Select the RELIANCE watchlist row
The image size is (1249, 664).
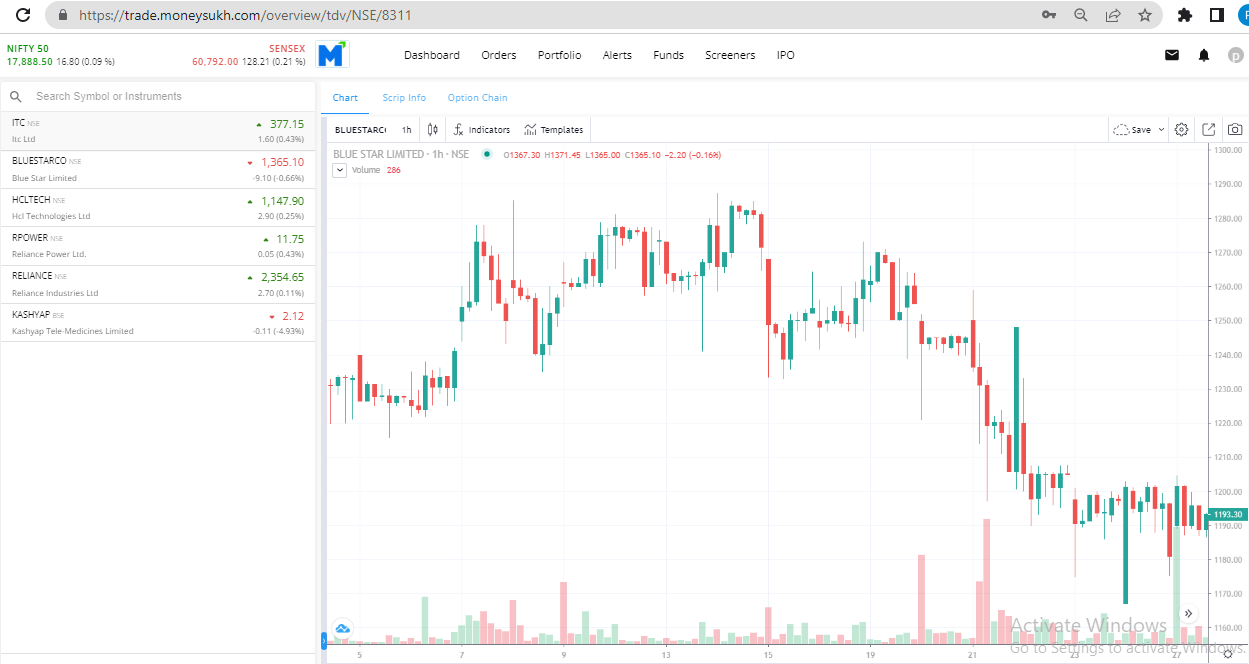(157, 284)
